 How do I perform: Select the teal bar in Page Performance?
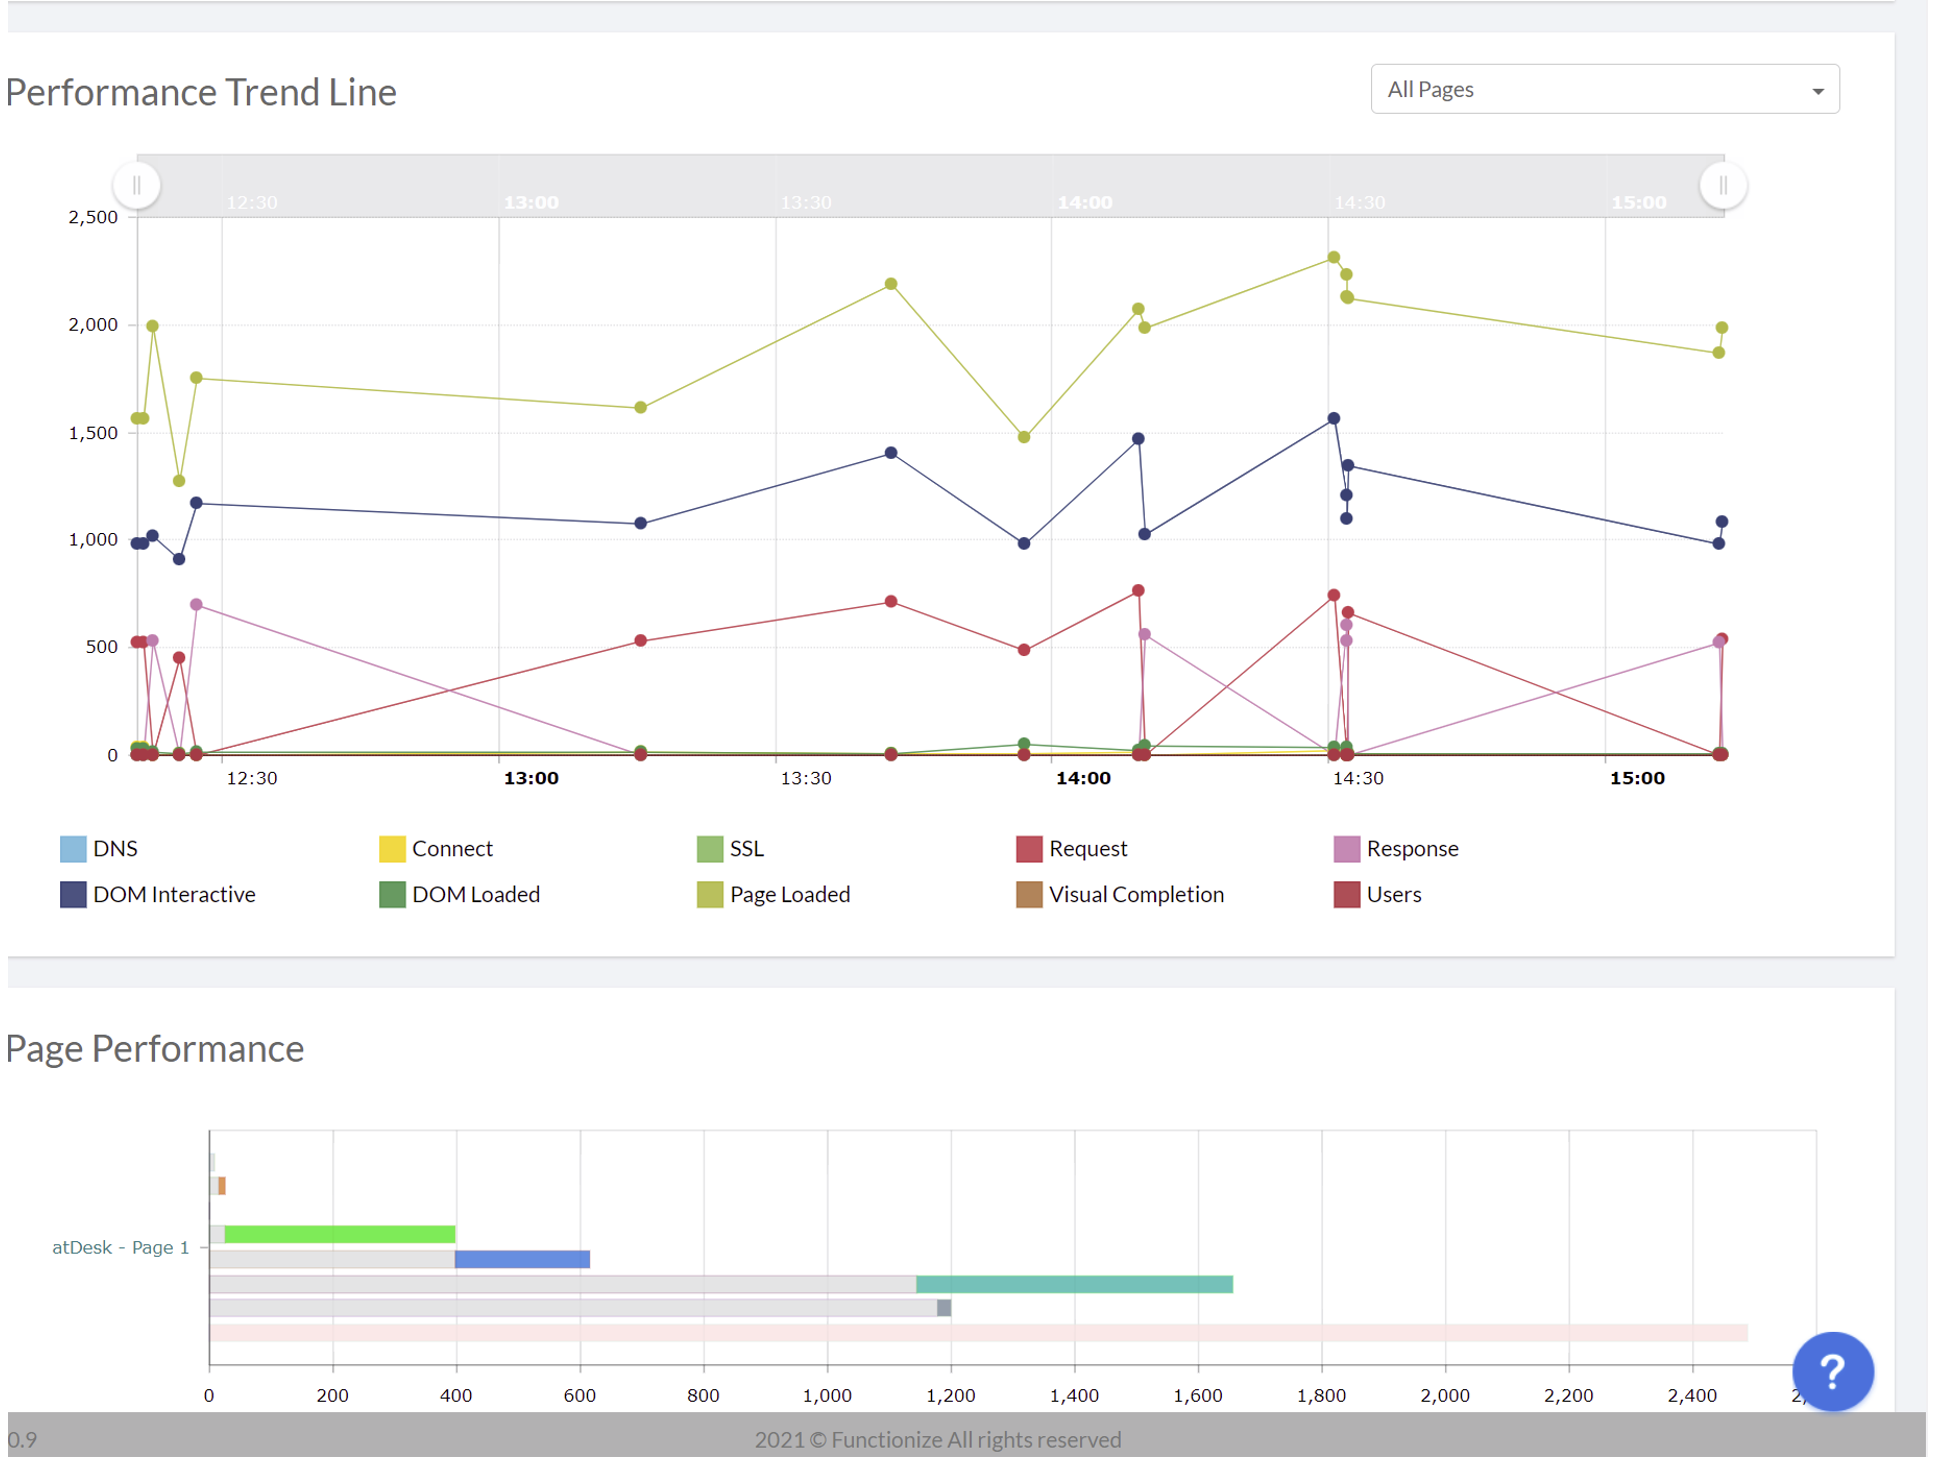coord(1074,1284)
